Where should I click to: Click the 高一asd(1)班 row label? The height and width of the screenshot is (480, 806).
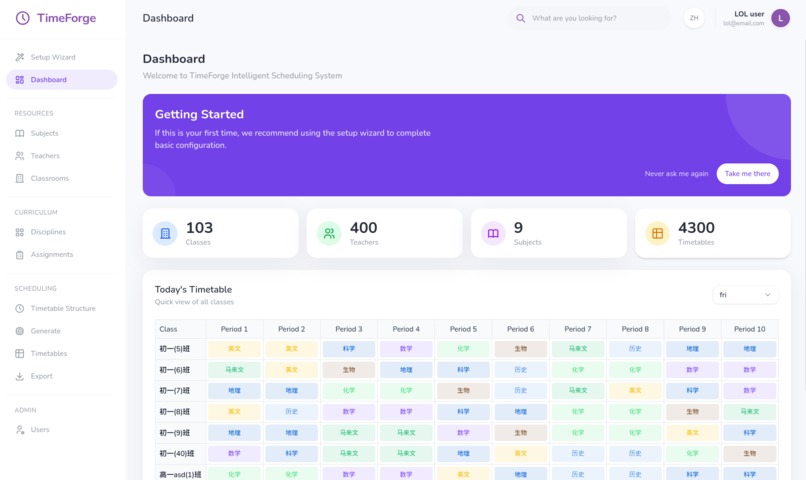tap(180, 474)
